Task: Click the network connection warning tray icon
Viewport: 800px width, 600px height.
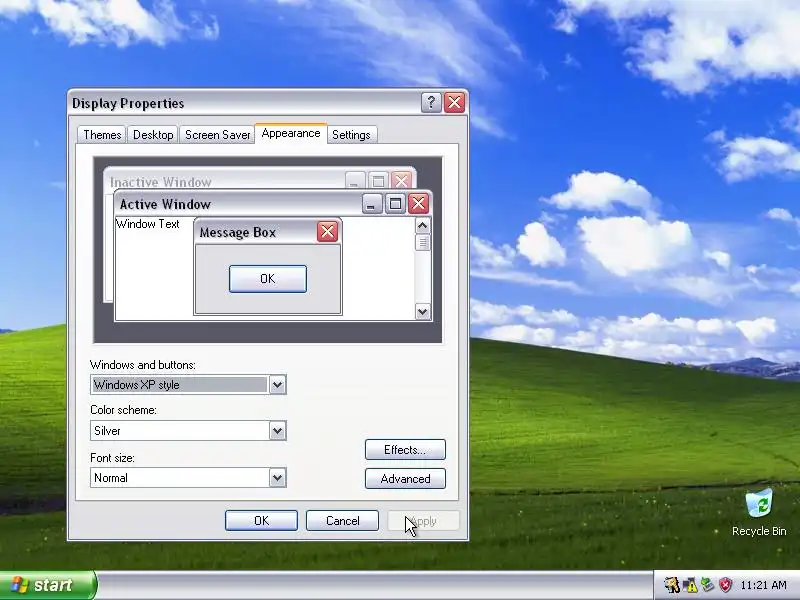Action: click(x=690, y=585)
